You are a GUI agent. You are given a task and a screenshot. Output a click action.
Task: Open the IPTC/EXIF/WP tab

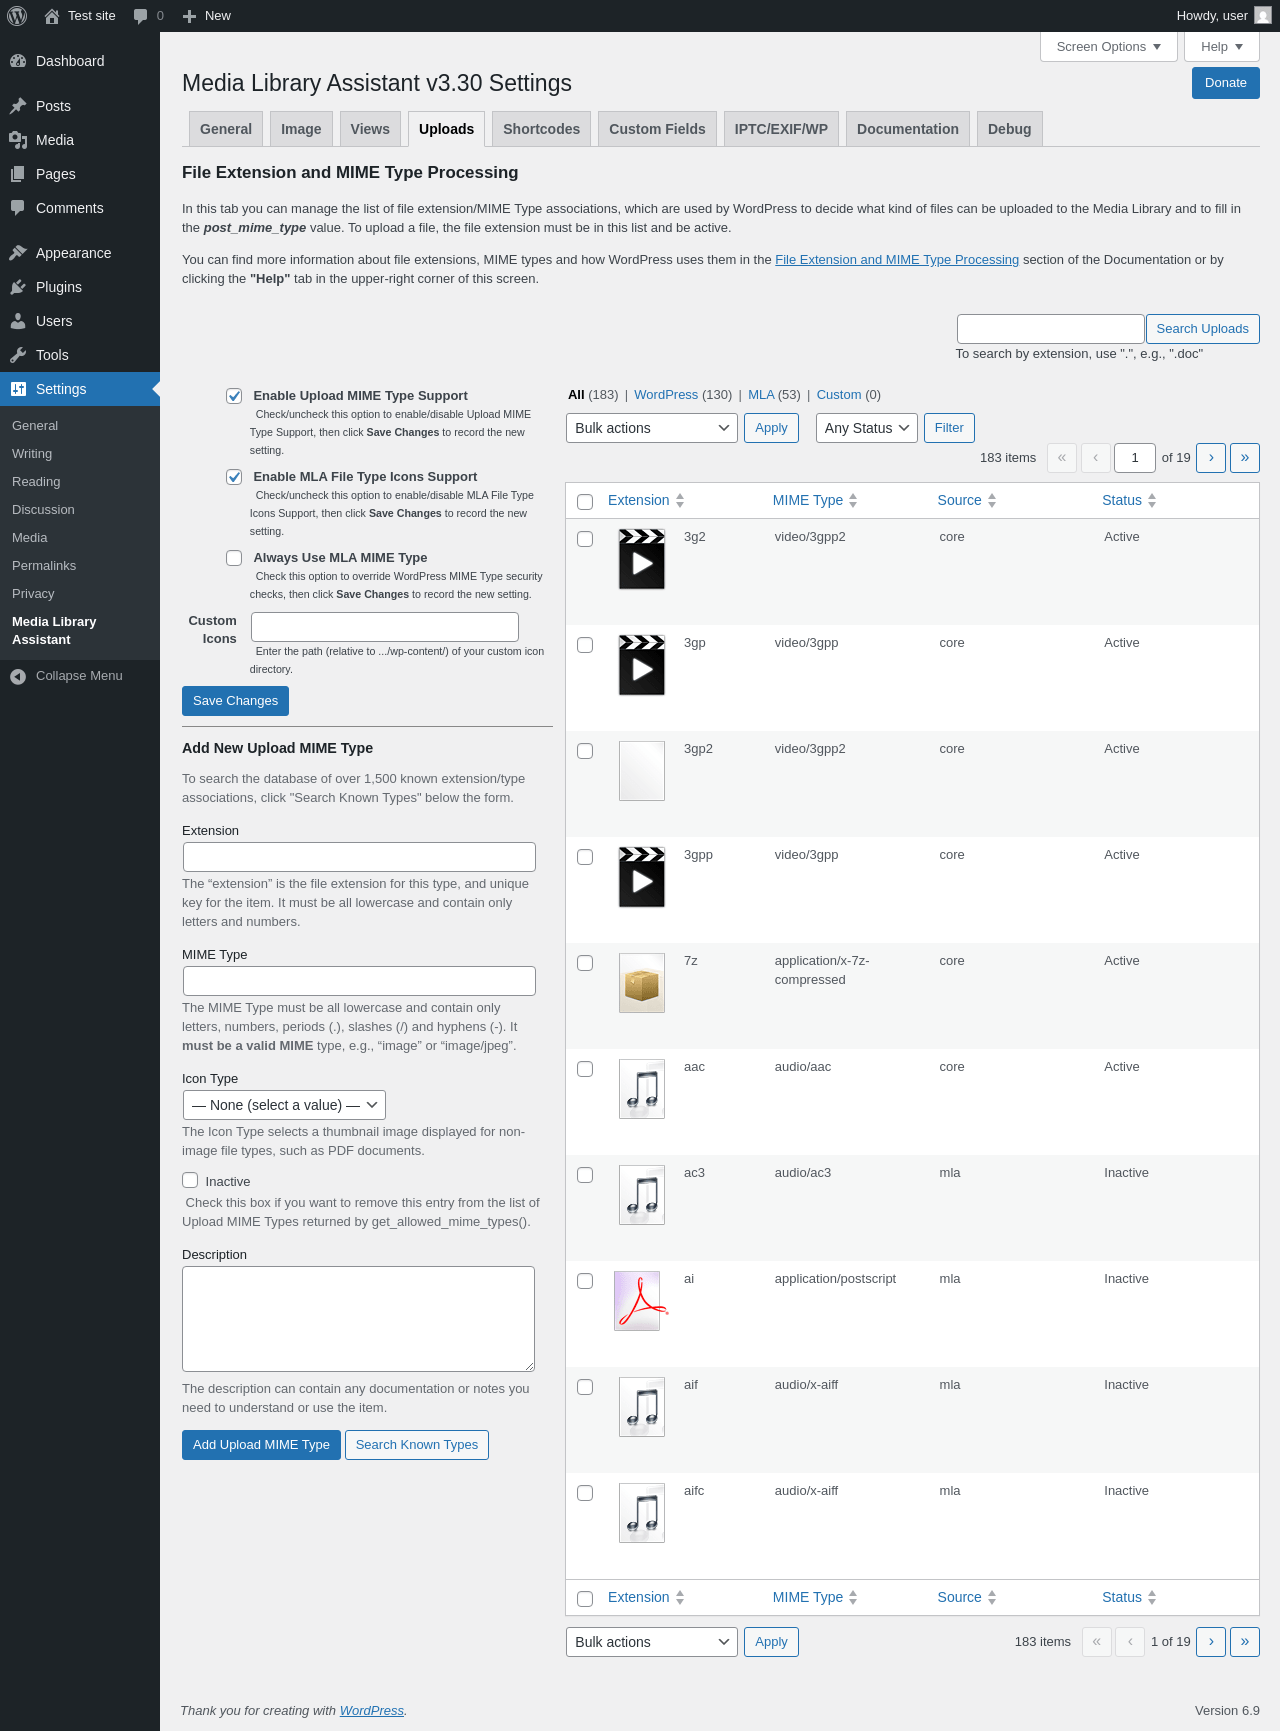click(781, 129)
